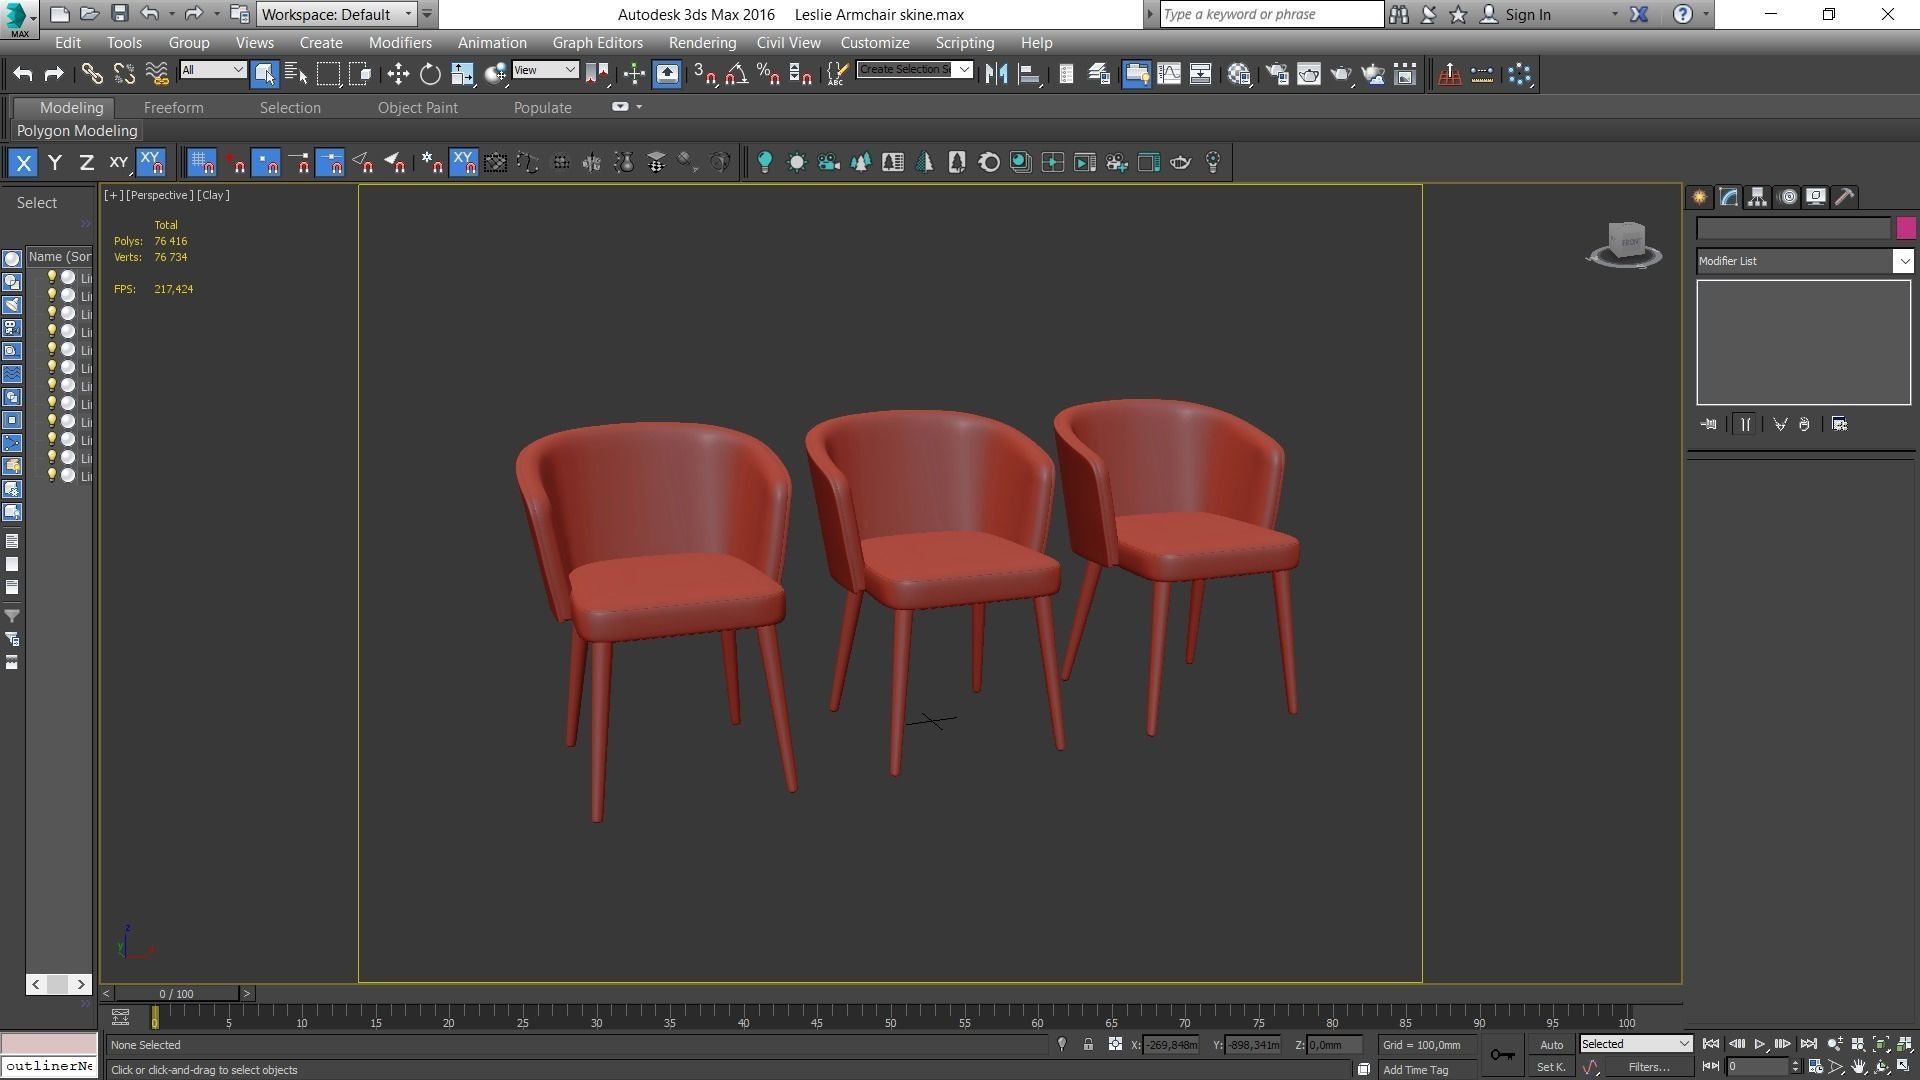Click the magenta object color swatch
This screenshot has height=1080, width=1920.
(x=1905, y=228)
